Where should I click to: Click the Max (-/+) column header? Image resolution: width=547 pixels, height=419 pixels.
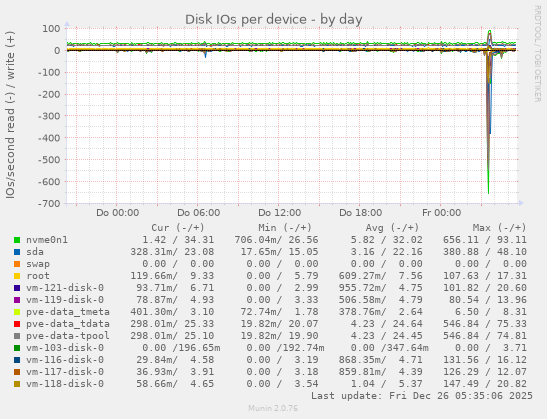pos(499,228)
